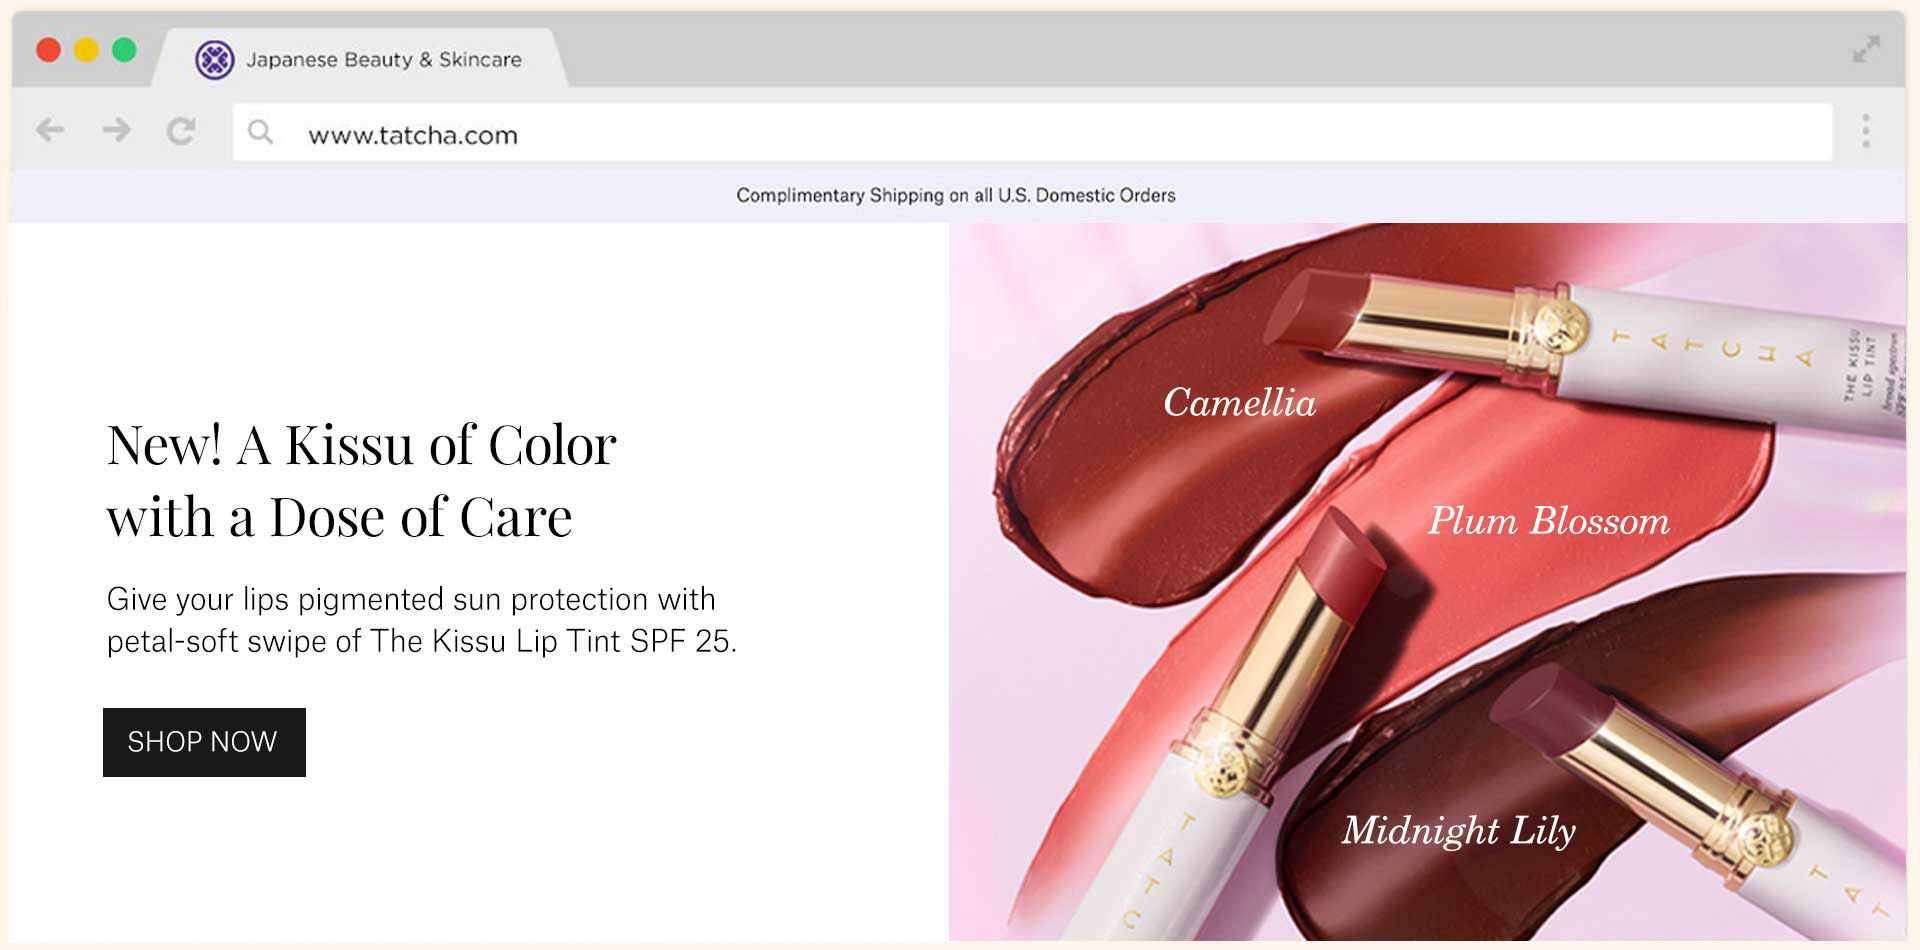The width and height of the screenshot is (1920, 950).
Task: Click the yellow minimize window button
Action: coord(87,49)
